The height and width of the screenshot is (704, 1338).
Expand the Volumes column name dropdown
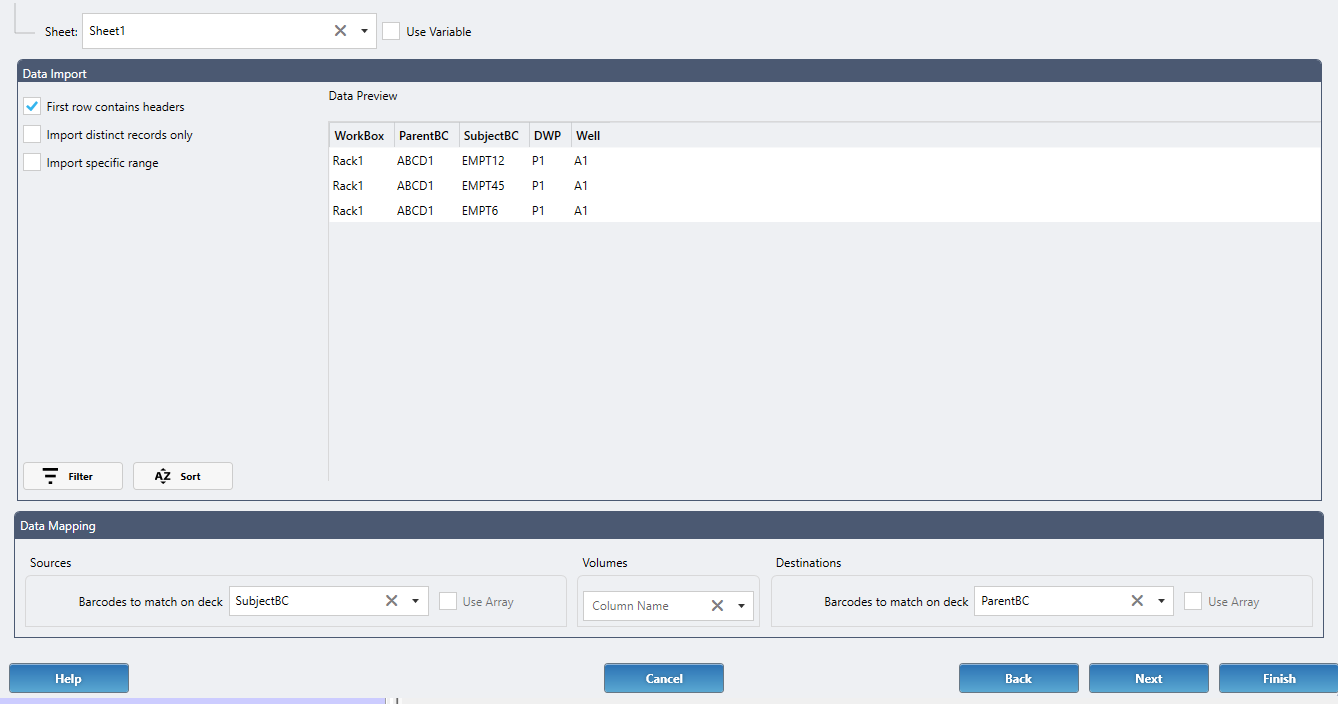pos(741,606)
